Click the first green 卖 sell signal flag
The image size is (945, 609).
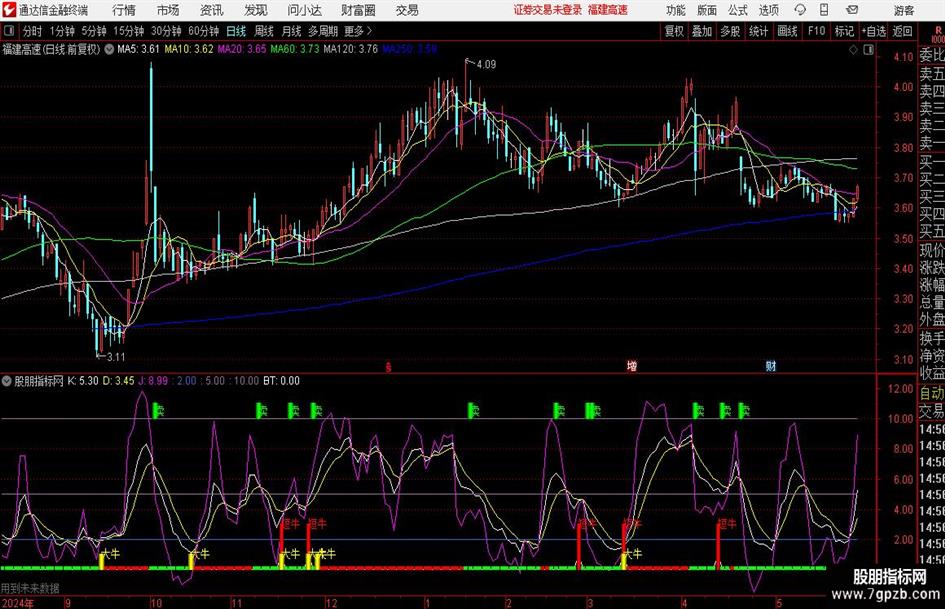point(157,409)
